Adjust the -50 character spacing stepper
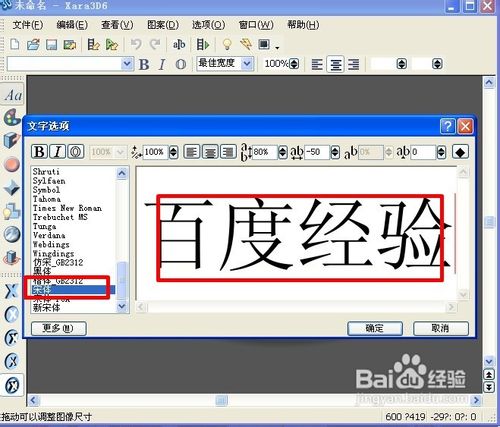Viewport: 500px width, 427px height. click(335, 152)
